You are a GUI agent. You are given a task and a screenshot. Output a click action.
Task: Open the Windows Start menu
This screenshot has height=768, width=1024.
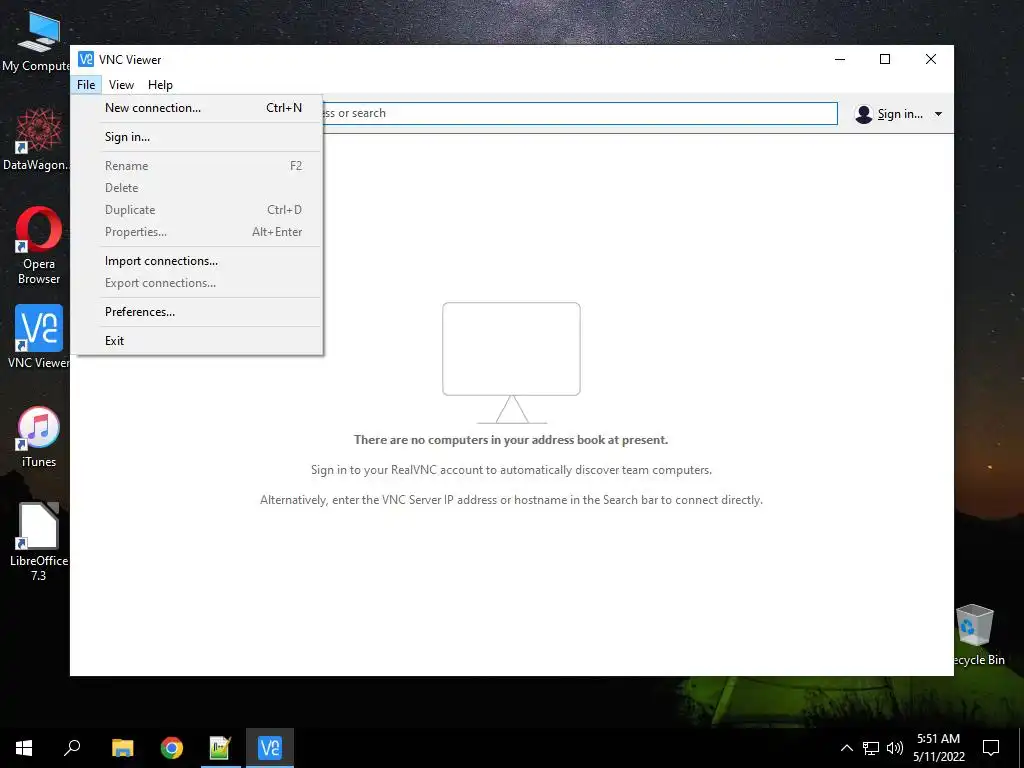(24, 748)
